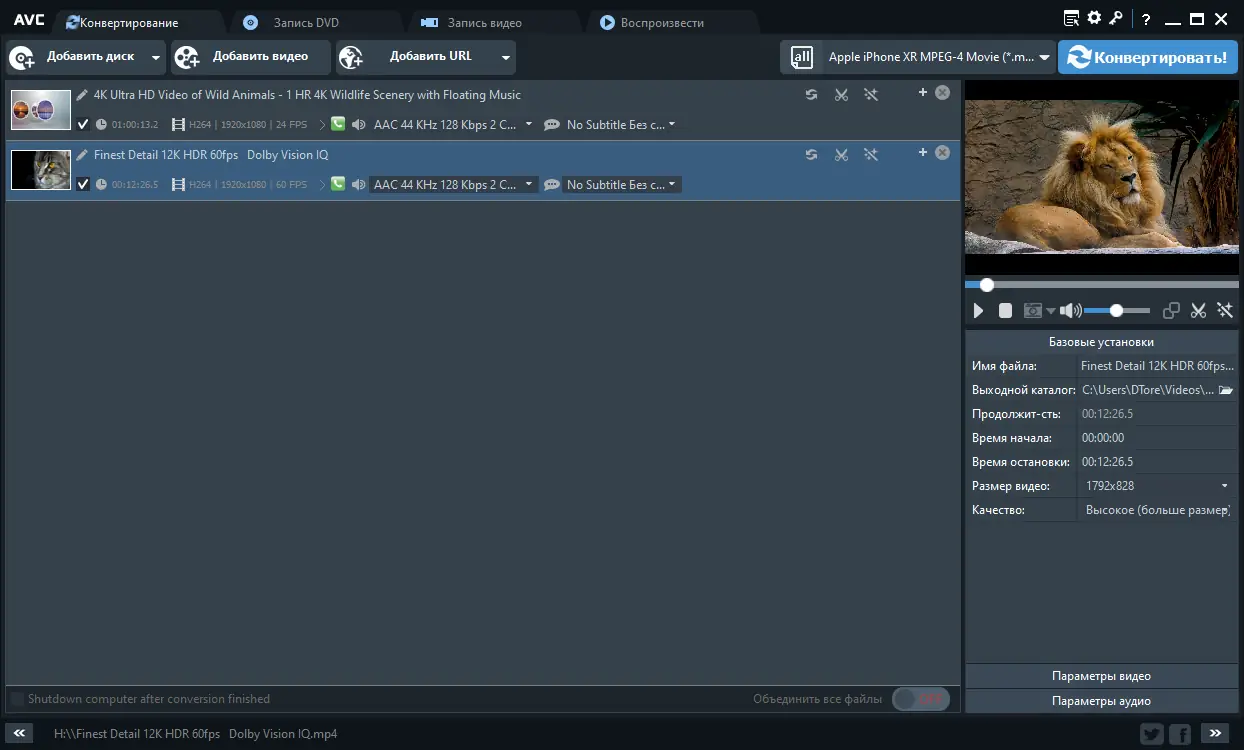The image size is (1244, 750).
Task: Expand the Добавить URL dropdown arrow
Action: point(506,58)
